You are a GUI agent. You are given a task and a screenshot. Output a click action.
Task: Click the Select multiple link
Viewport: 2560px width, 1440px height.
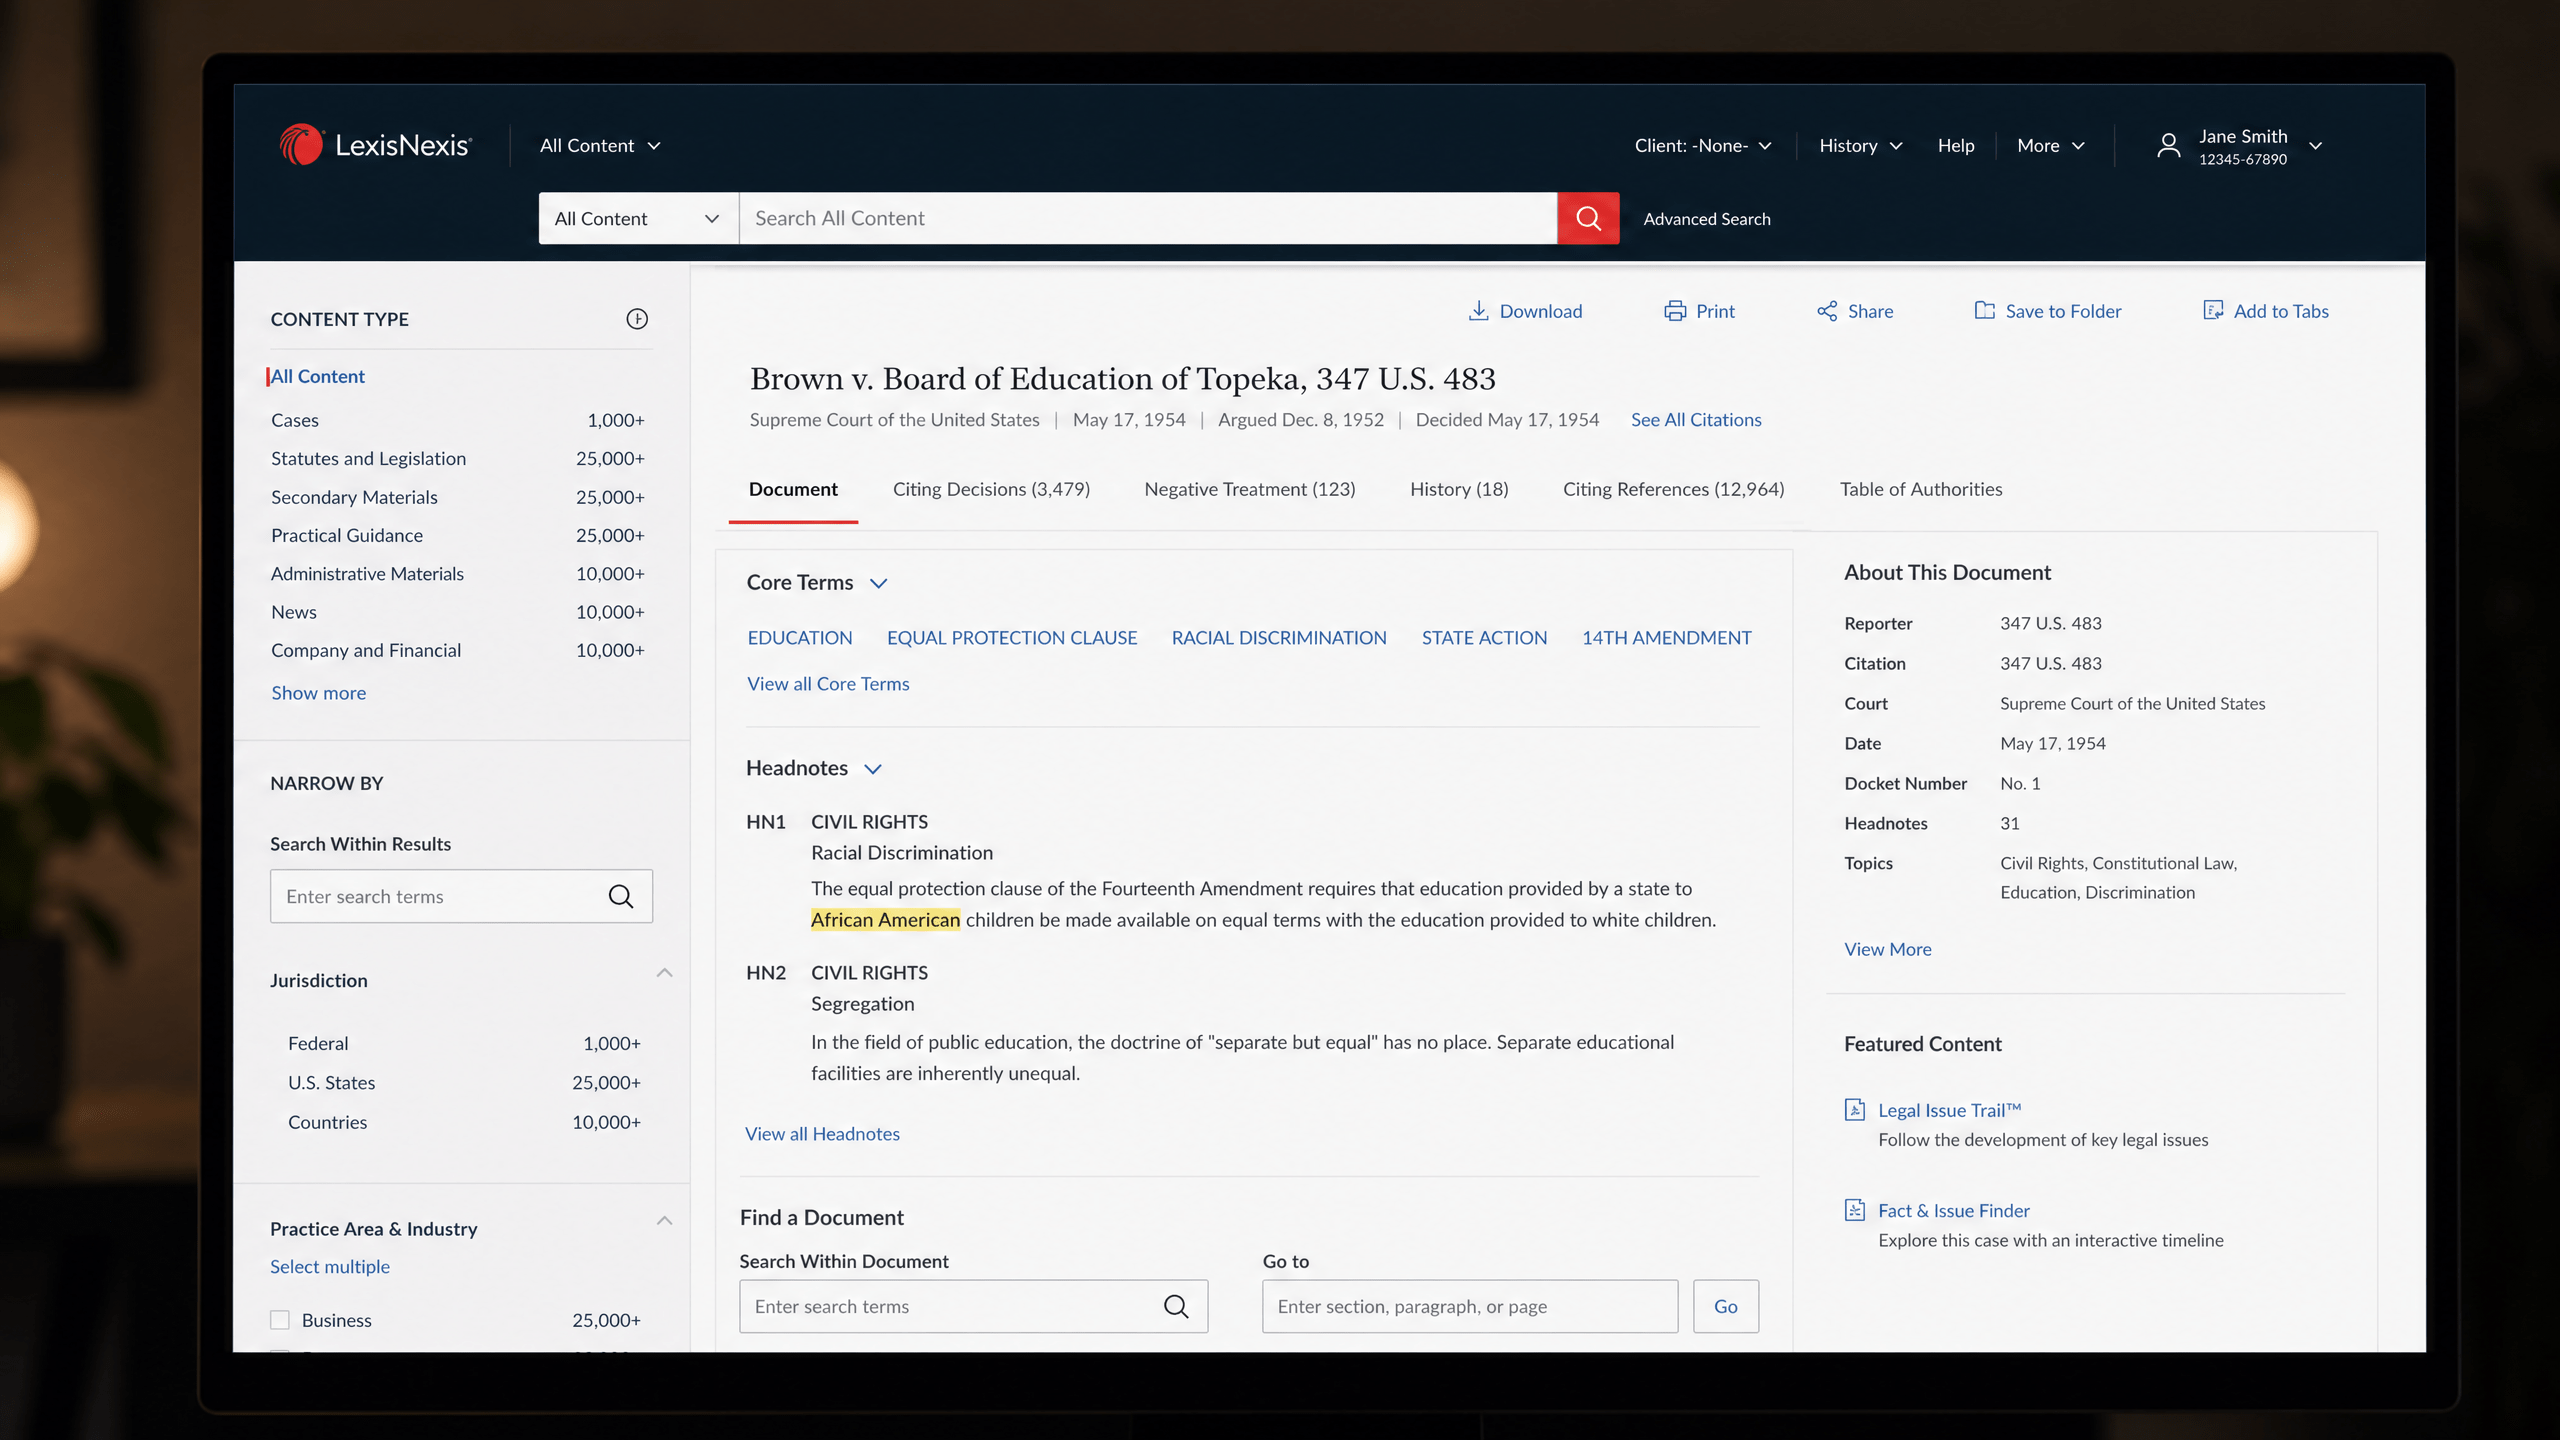click(330, 1267)
